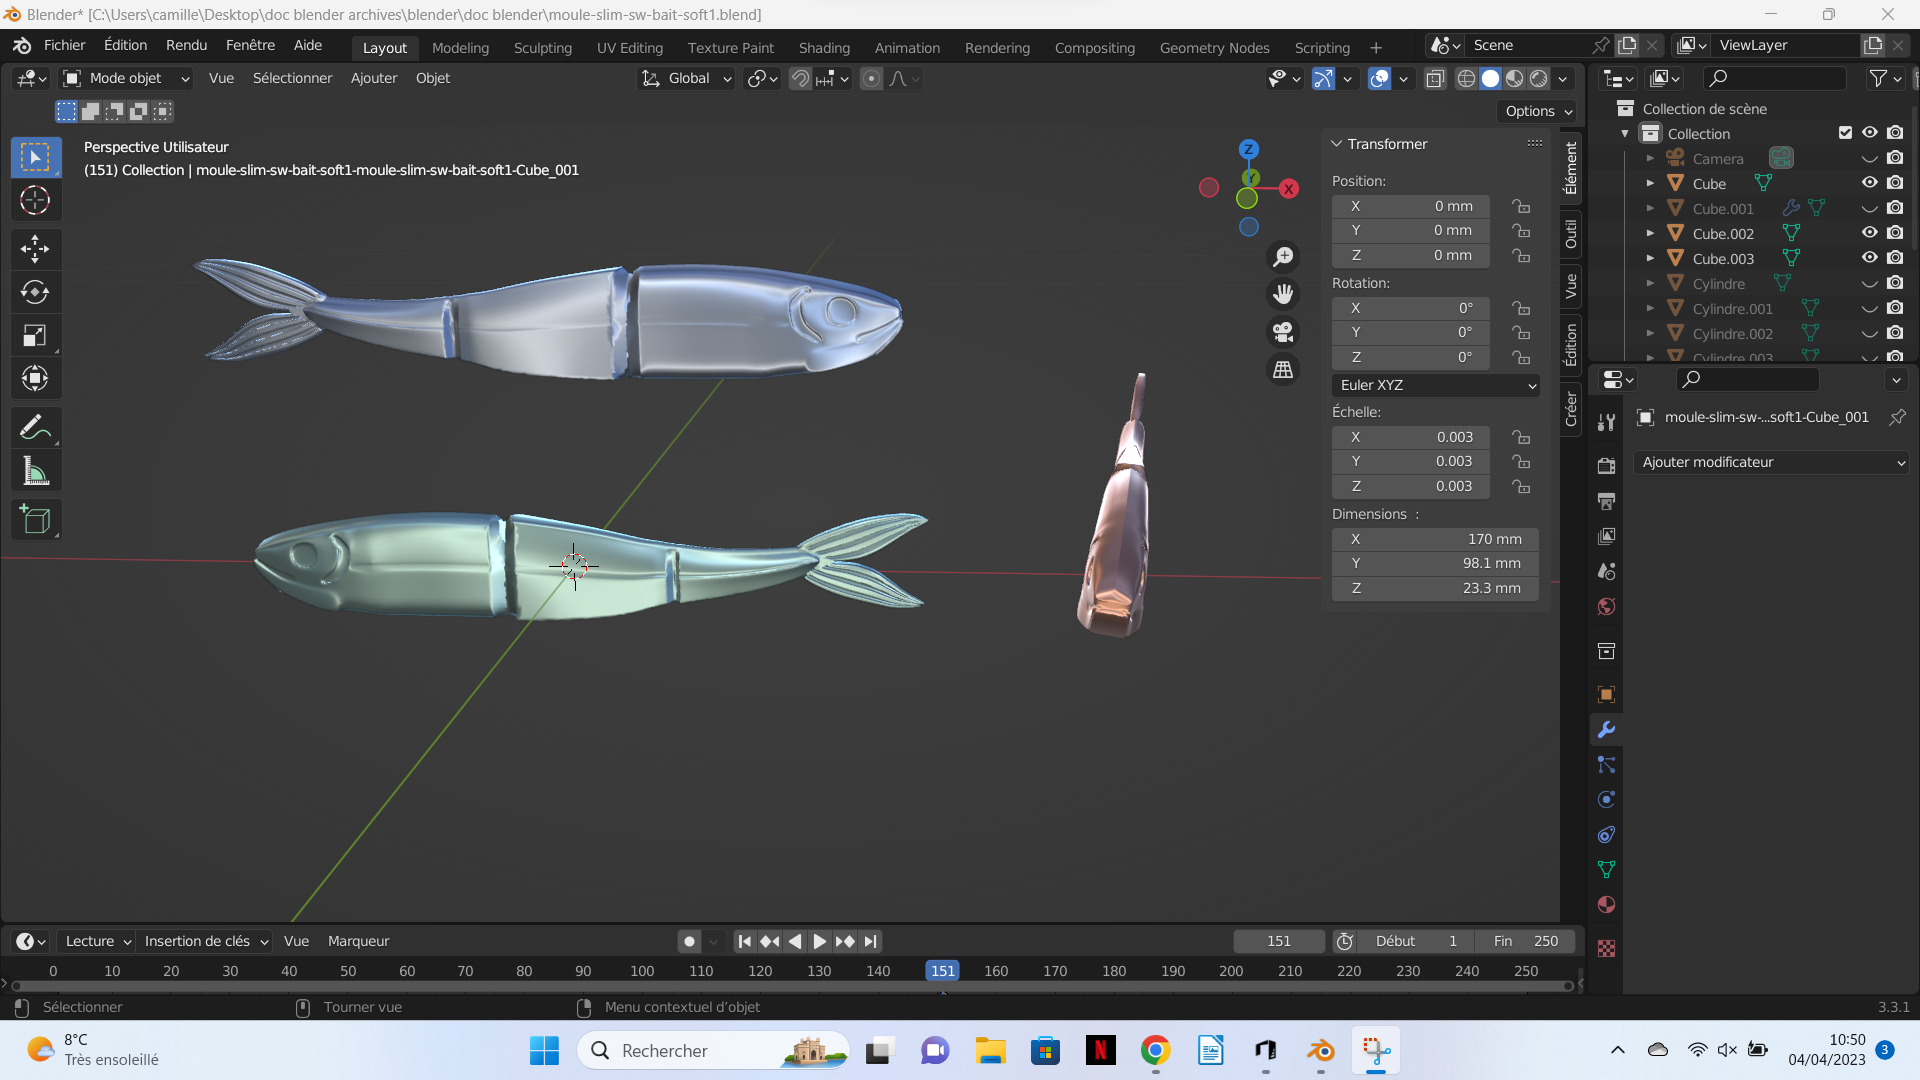Viewport: 1920px width, 1080px height.
Task: Switch to the UV Editing workspace tab
Action: coord(630,47)
